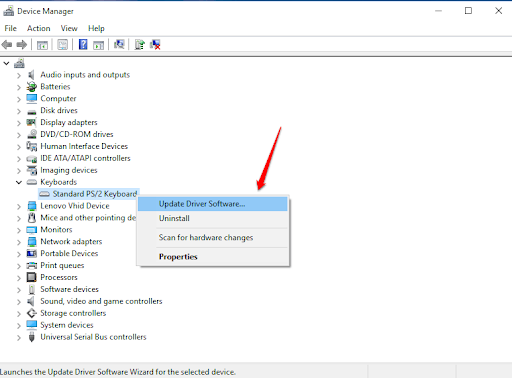
Task: Expand Audio inputs and outputs
Action: [19, 75]
